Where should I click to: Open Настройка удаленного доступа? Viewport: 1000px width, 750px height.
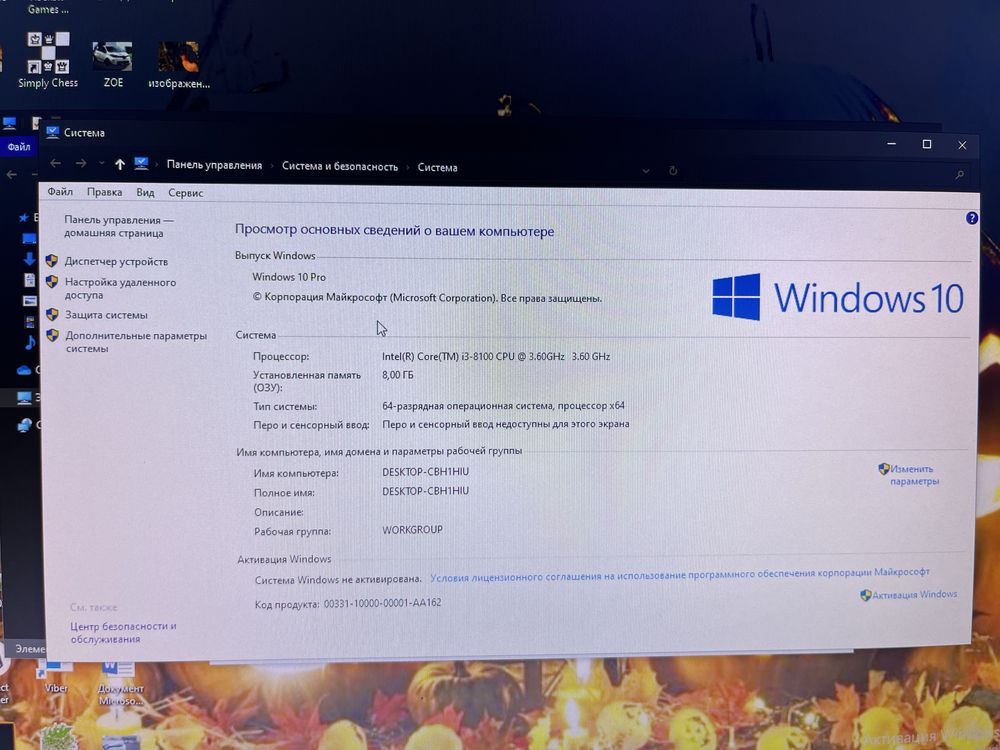pos(120,288)
